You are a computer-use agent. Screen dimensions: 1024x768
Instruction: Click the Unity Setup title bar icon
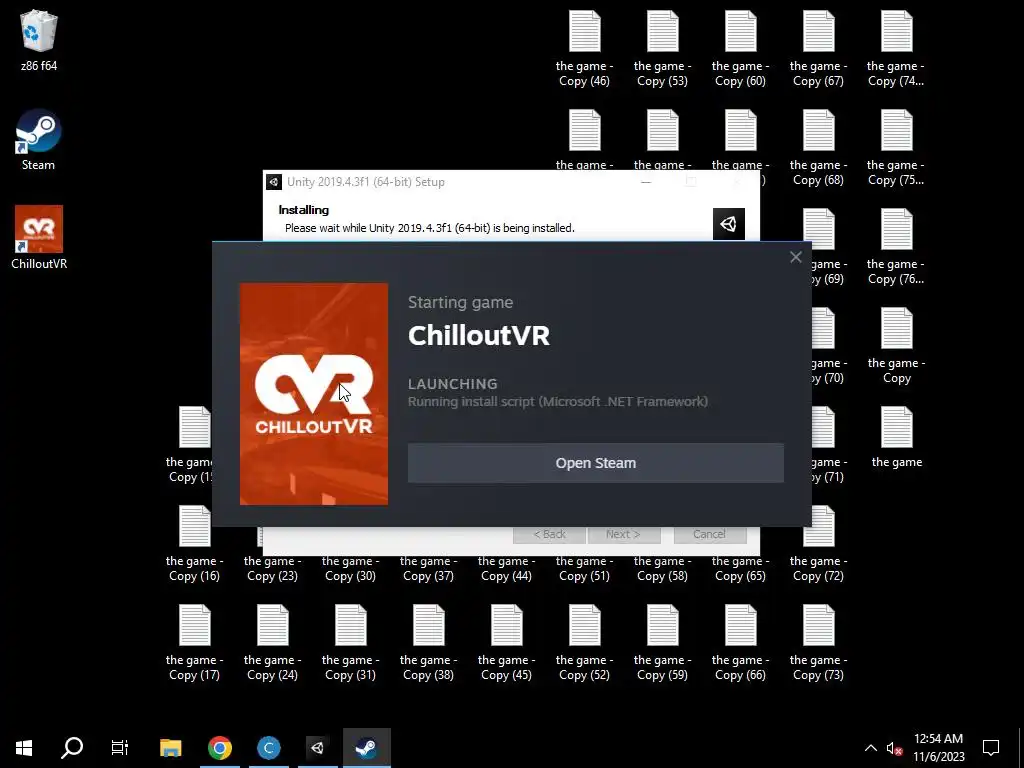coord(274,182)
